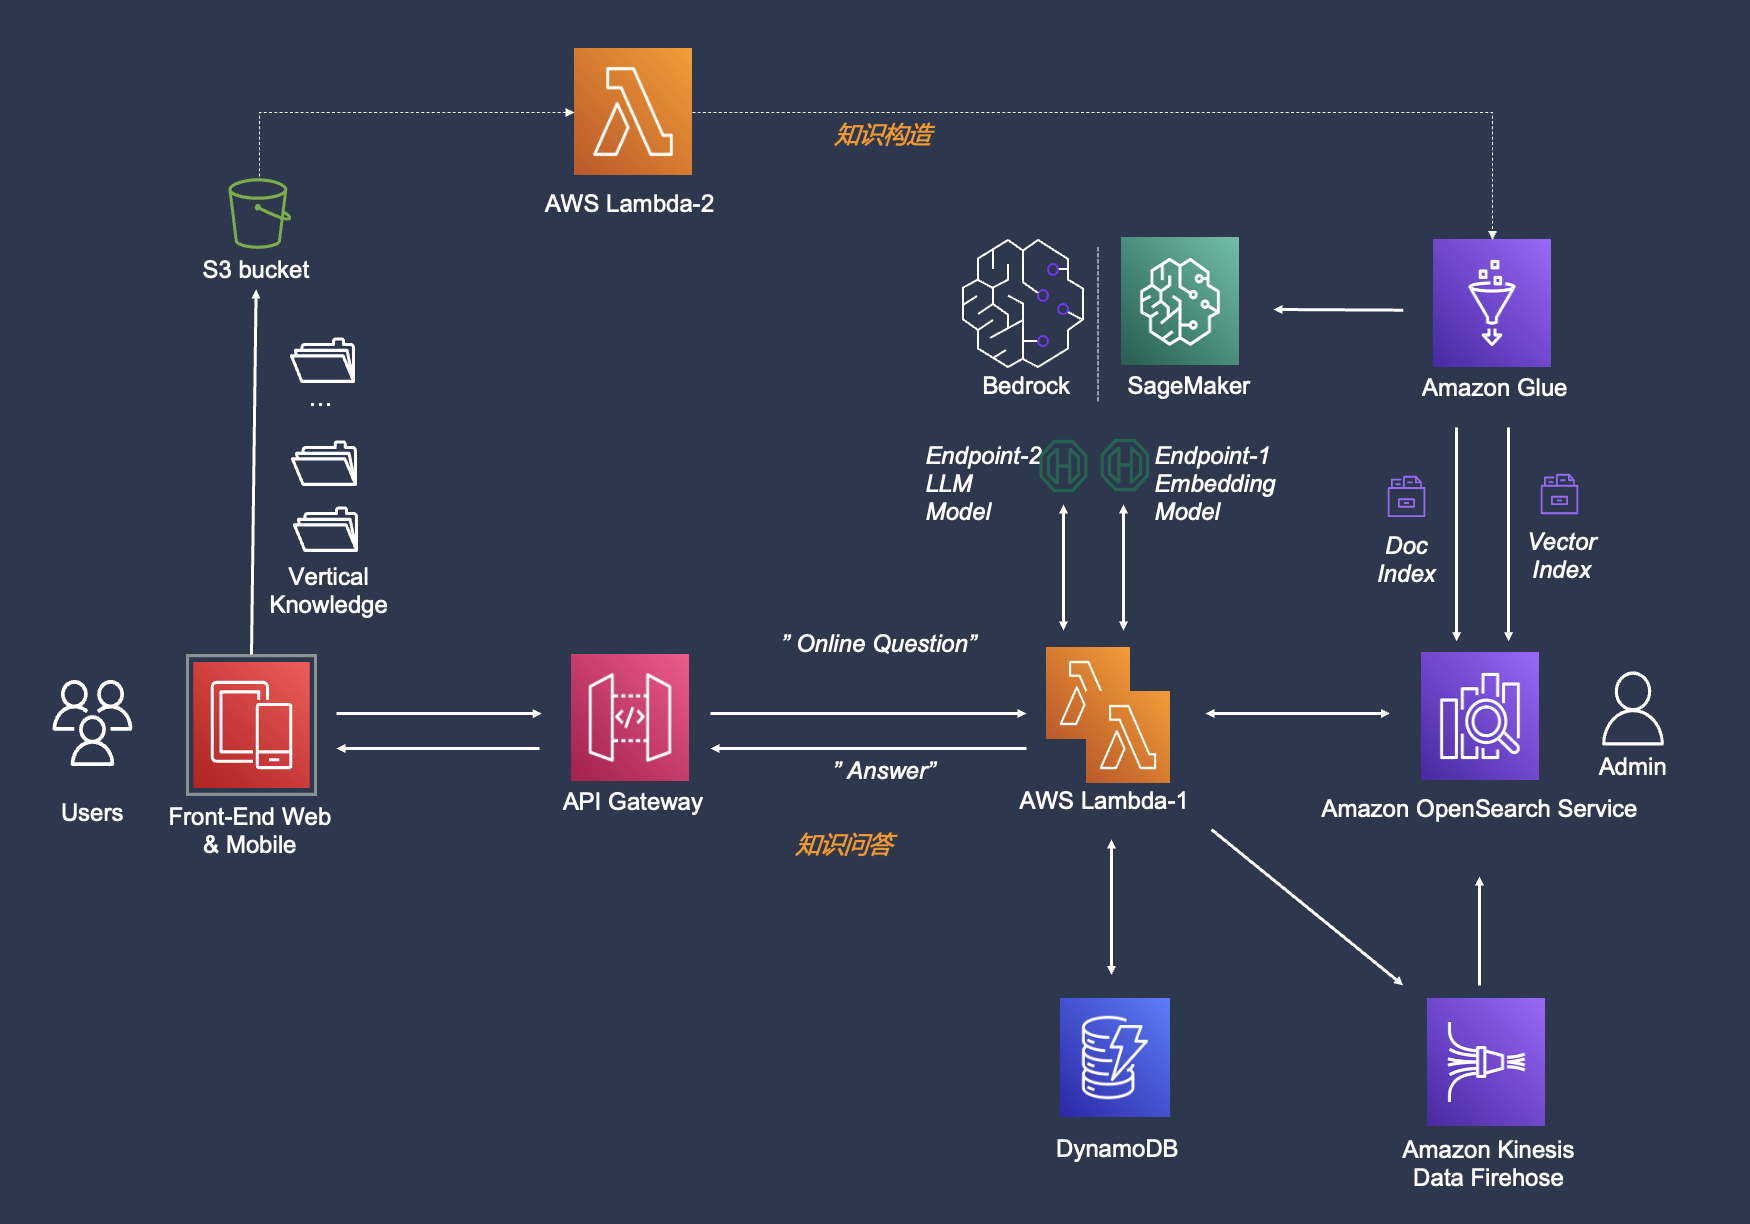Click the "Vertical Knowledge" label

click(328, 591)
